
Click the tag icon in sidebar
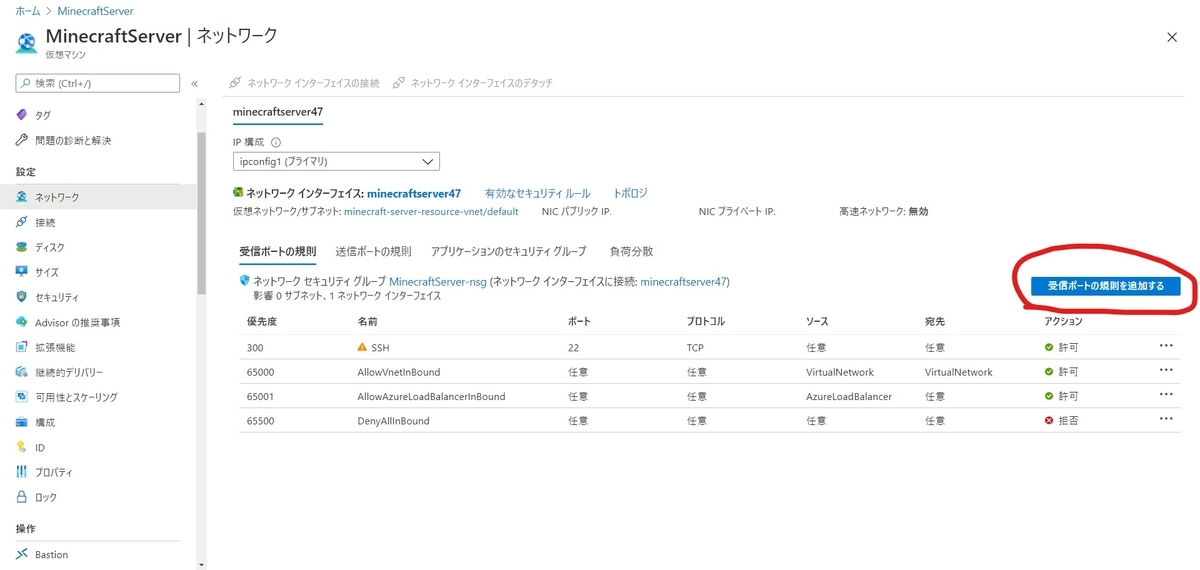pos(22,115)
